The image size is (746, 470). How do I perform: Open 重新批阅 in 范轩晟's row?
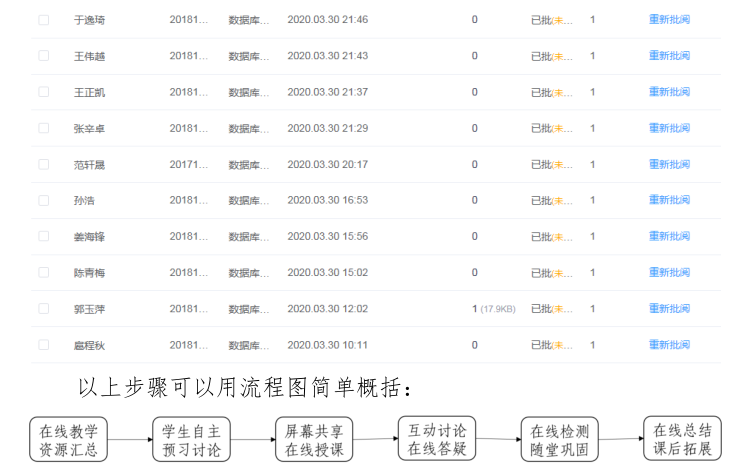[668, 164]
